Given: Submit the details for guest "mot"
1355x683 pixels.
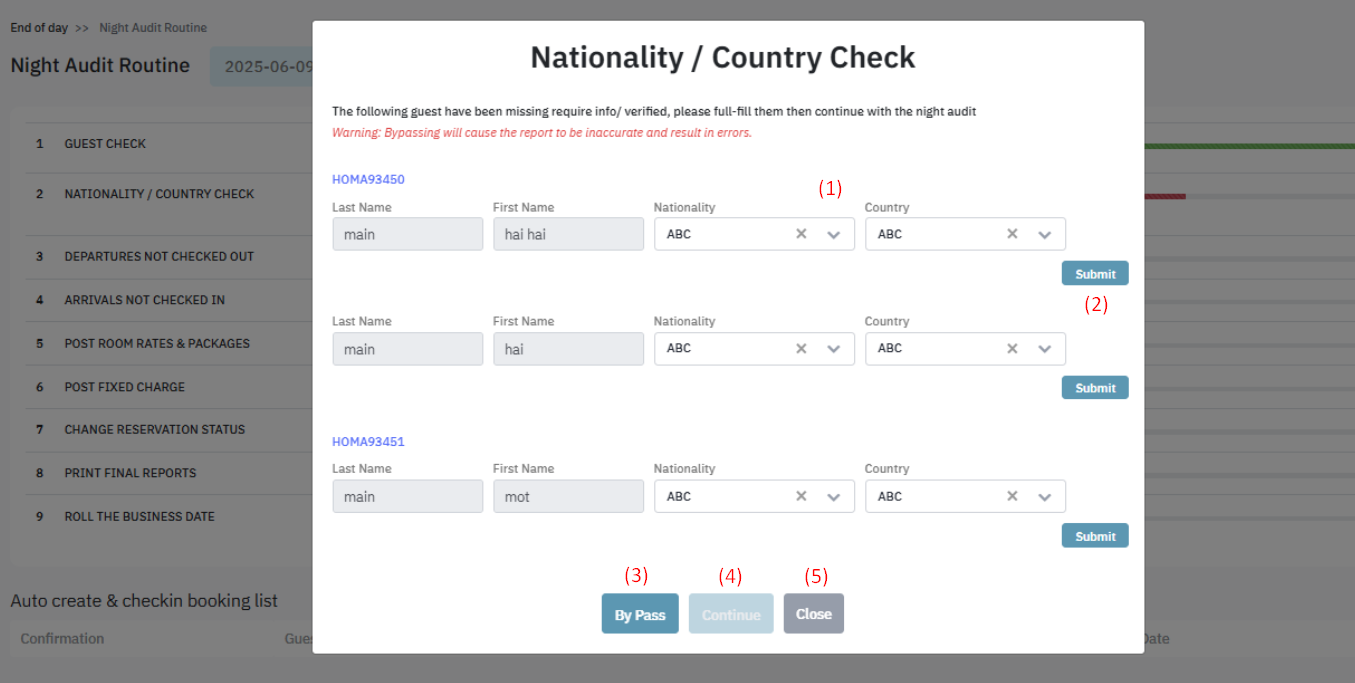Looking at the screenshot, I should pyautogui.click(x=1095, y=536).
